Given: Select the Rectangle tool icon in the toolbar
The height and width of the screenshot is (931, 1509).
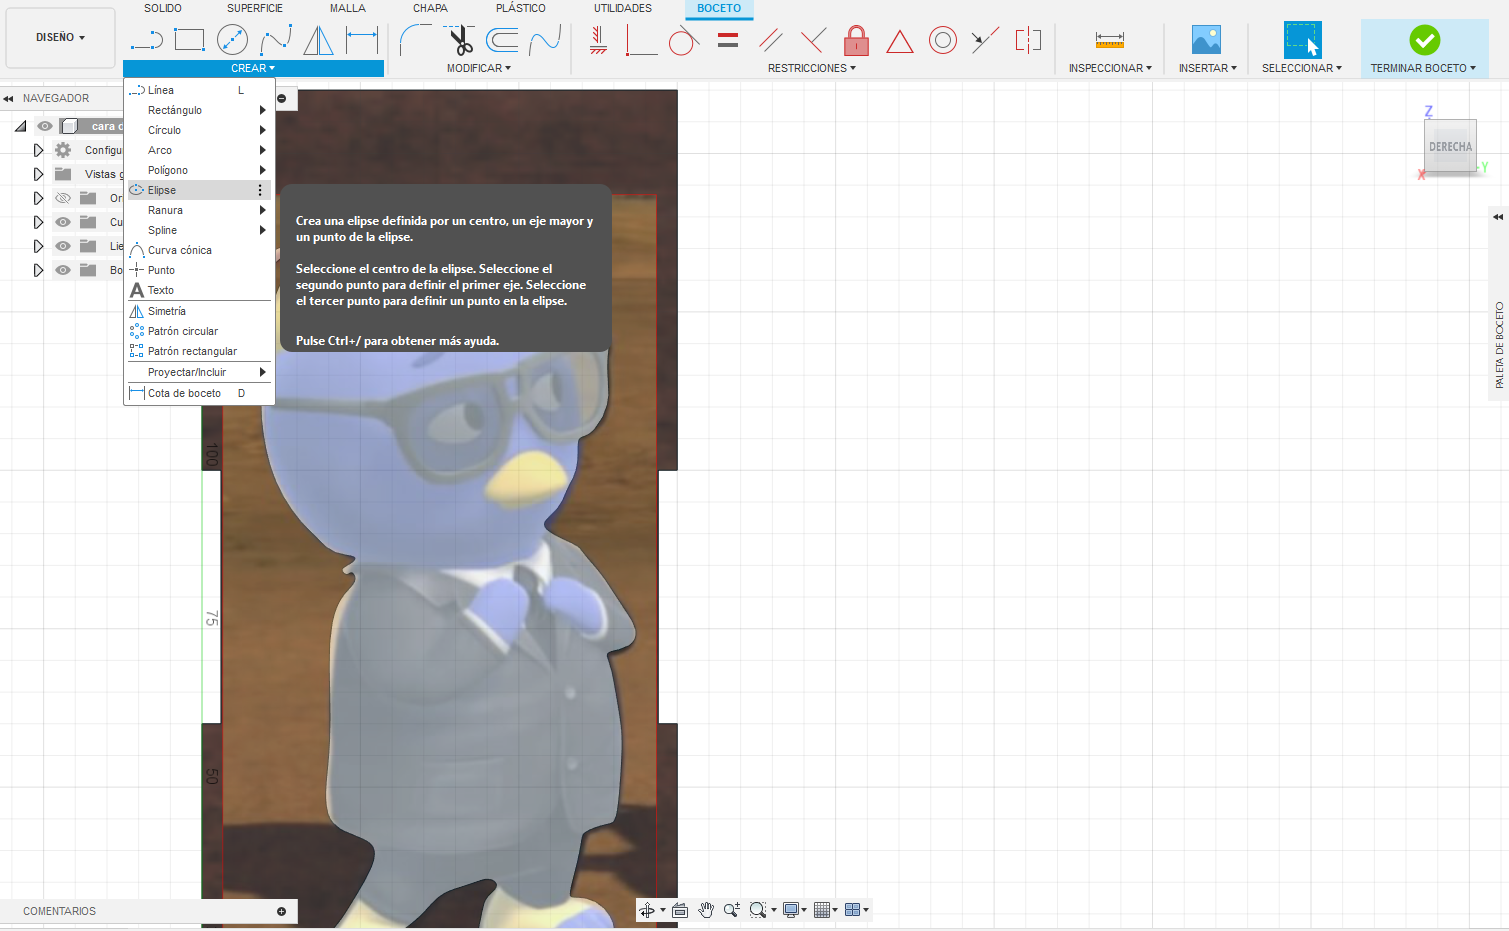Looking at the screenshot, I should pos(189,40).
